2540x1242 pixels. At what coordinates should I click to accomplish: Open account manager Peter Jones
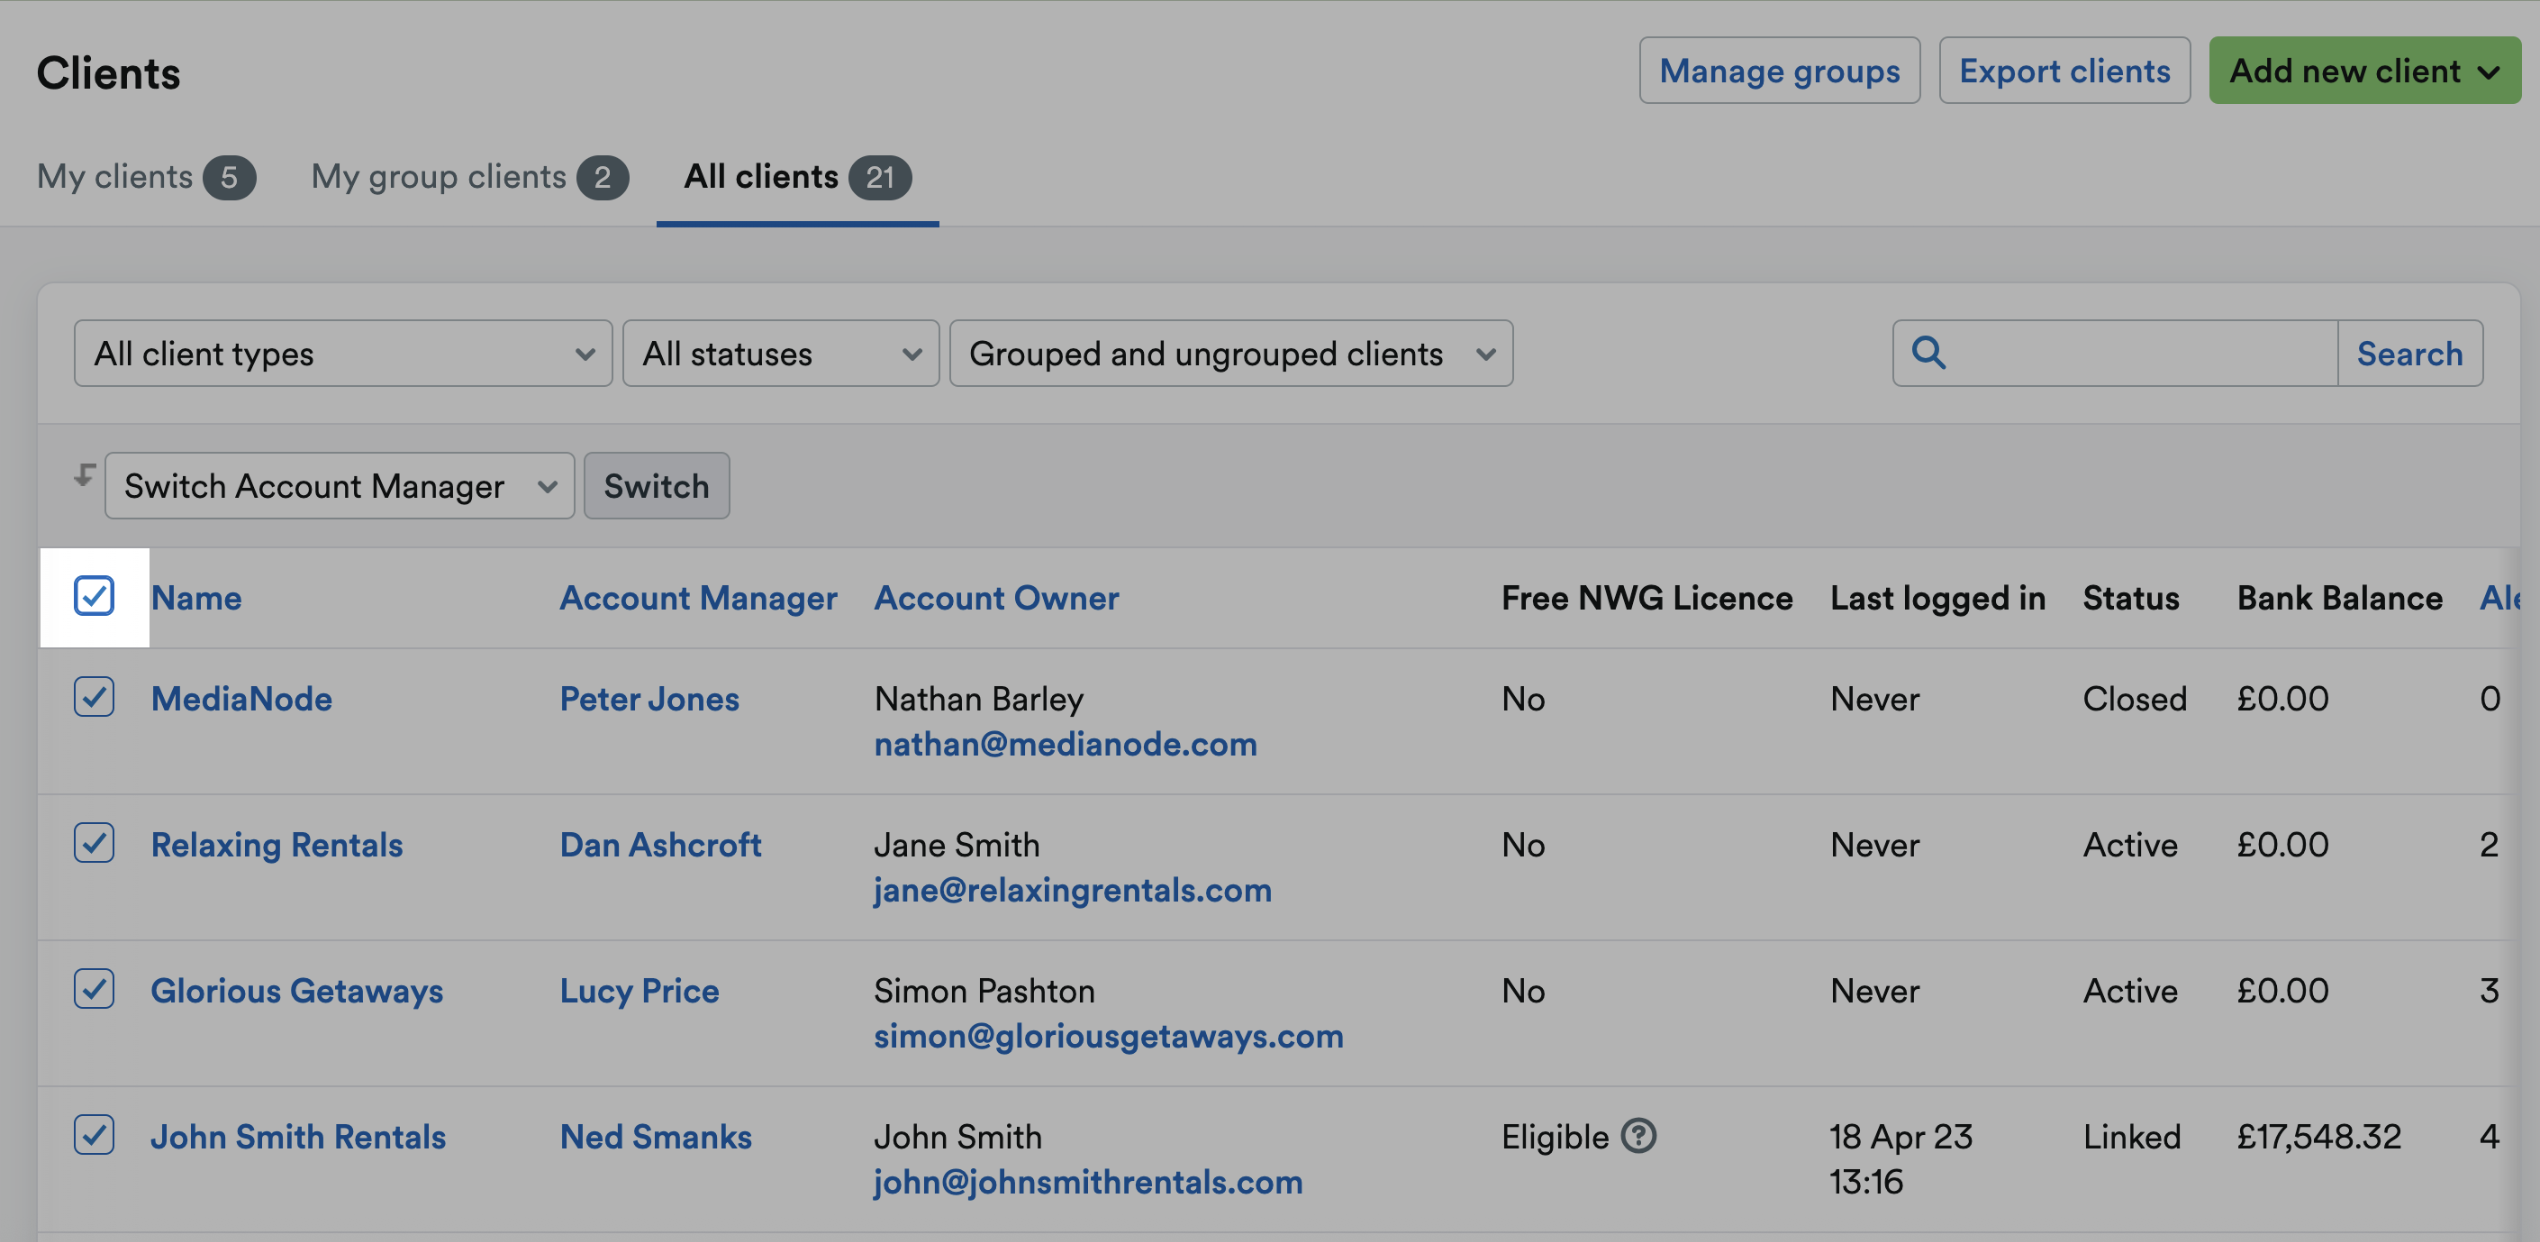[x=649, y=698]
